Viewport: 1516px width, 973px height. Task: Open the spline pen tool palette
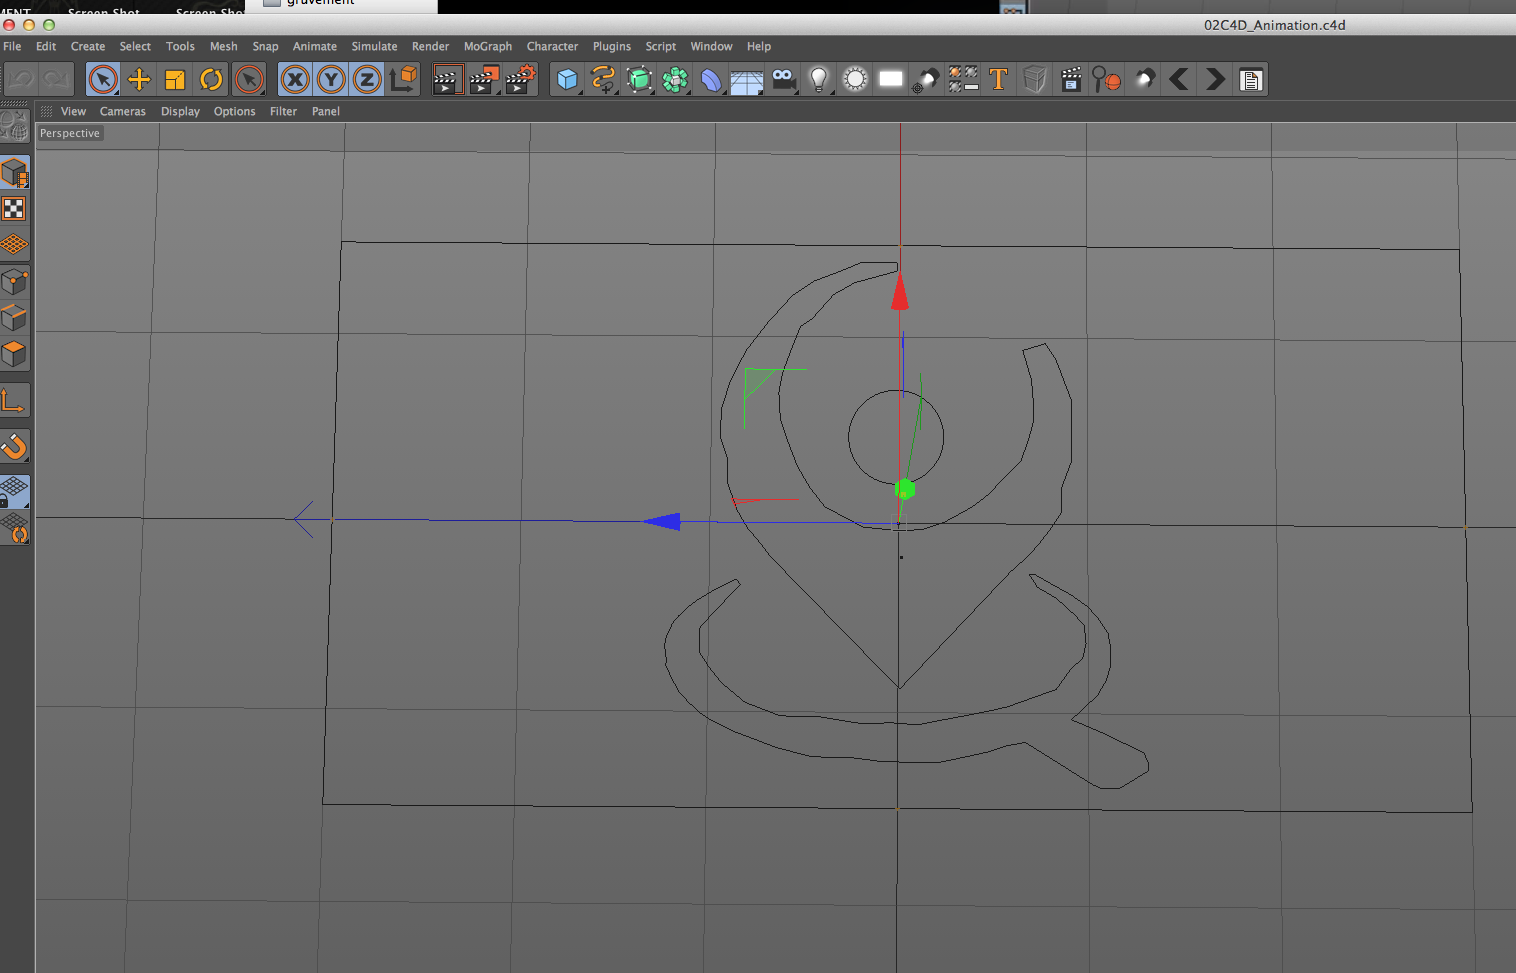[603, 79]
